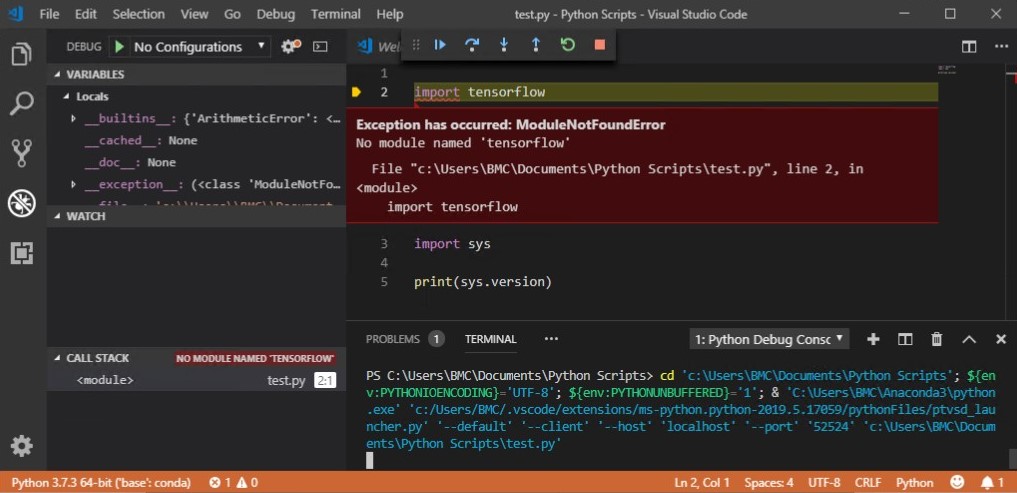Viewport: 1017px width, 493px height.
Task: Change line endings via CRLF
Action: click(868, 483)
